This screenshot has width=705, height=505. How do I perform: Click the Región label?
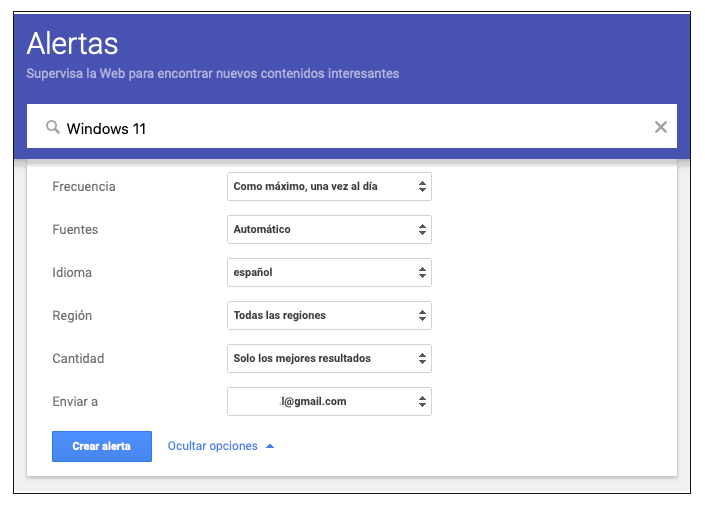[72, 316]
